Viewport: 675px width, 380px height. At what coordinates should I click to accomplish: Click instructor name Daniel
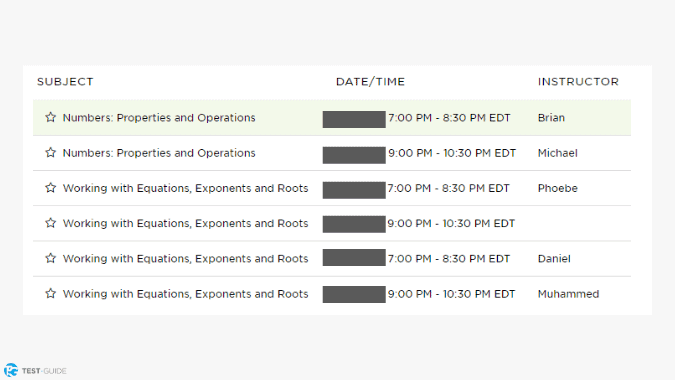[x=554, y=259]
